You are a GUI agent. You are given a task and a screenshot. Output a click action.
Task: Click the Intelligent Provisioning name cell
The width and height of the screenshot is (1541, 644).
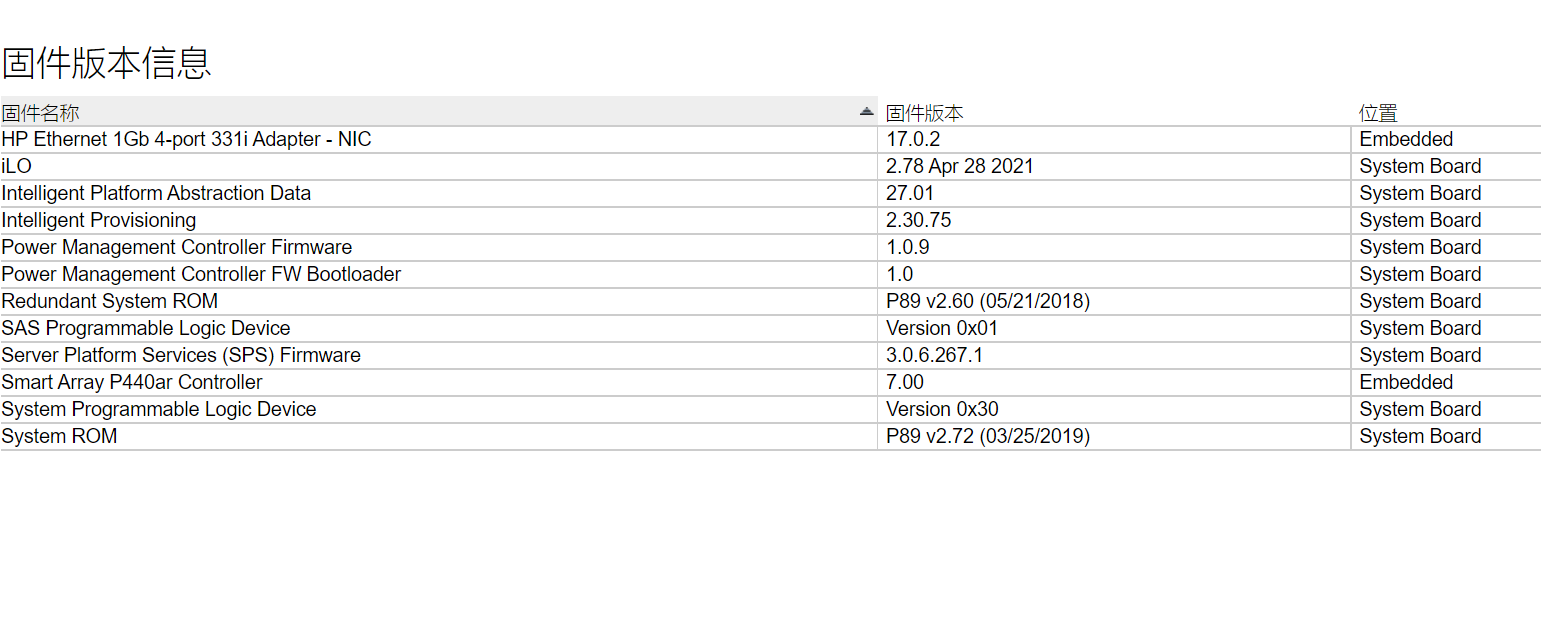coord(99,220)
